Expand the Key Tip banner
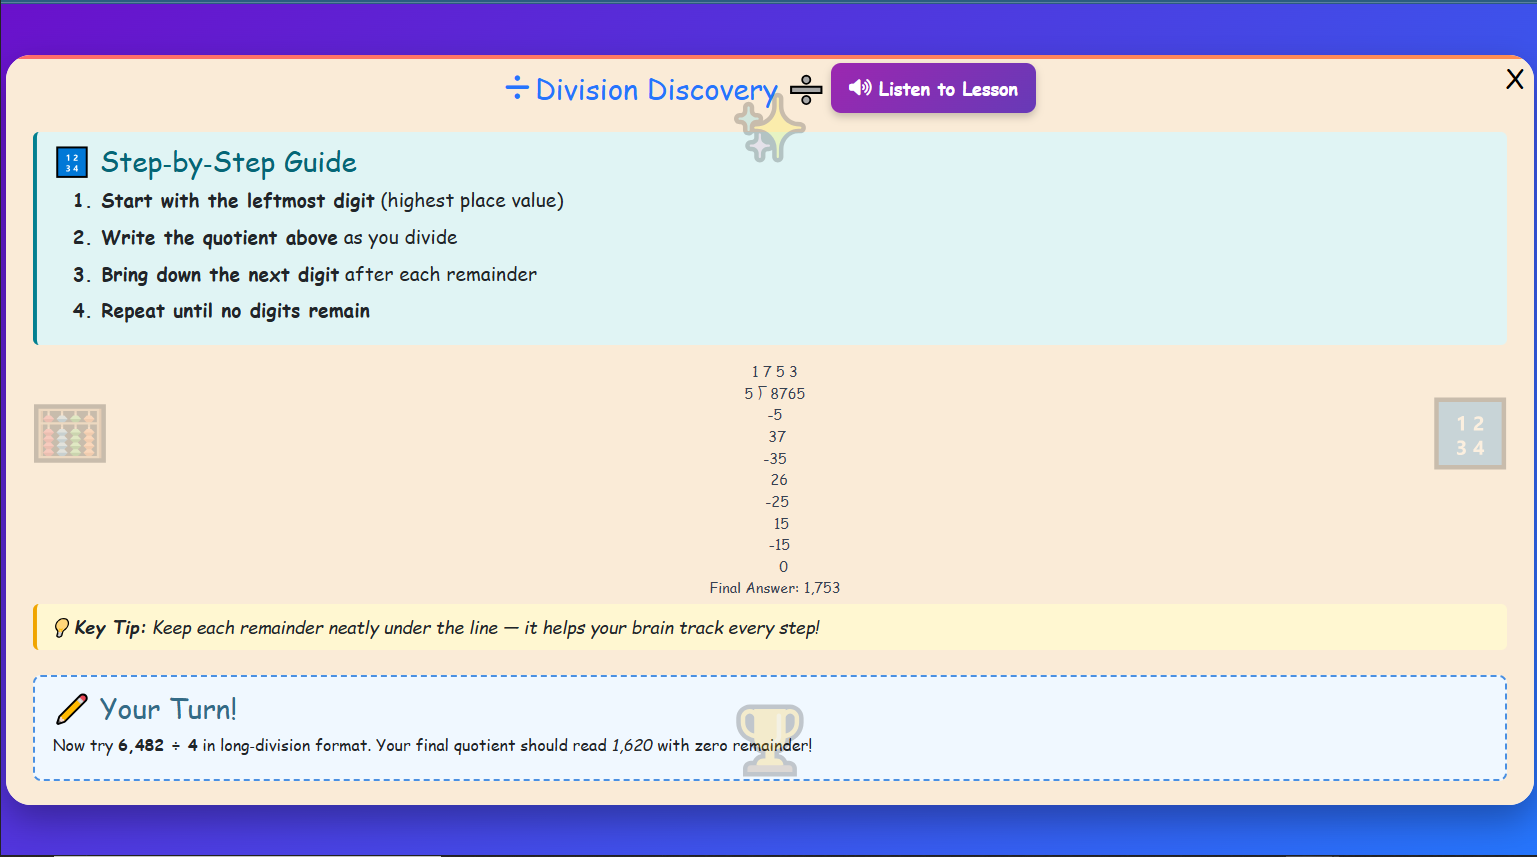 point(768,627)
